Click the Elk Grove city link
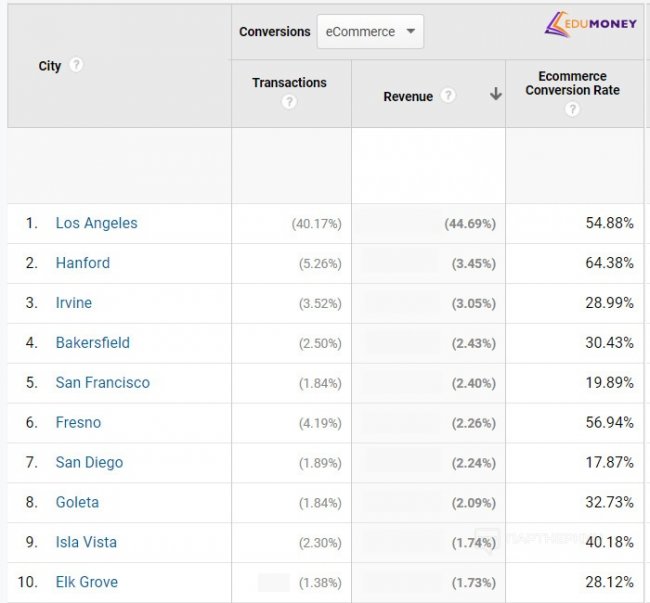Viewport: 650px width, 603px height. 86,582
